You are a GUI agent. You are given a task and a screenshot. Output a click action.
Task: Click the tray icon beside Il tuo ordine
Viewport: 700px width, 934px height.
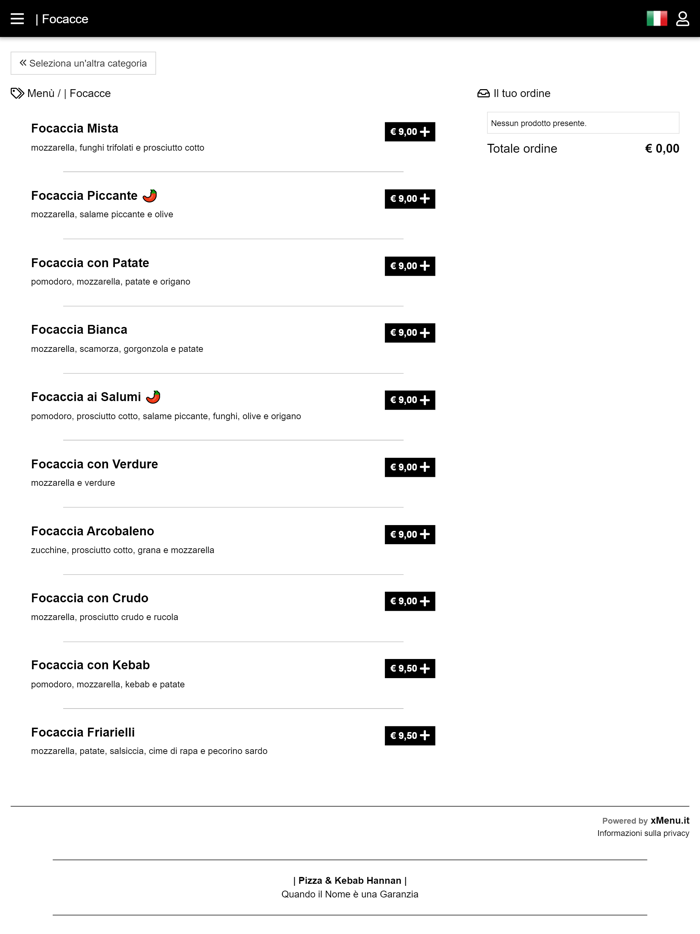pyautogui.click(x=483, y=93)
